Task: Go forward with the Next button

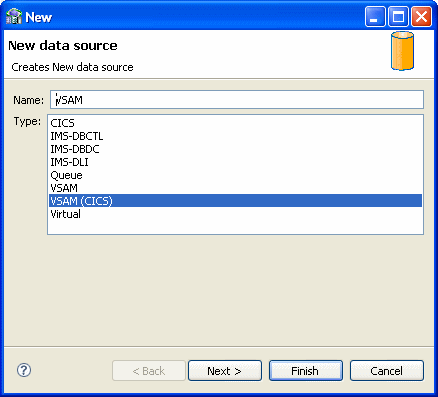Action: pos(225,370)
